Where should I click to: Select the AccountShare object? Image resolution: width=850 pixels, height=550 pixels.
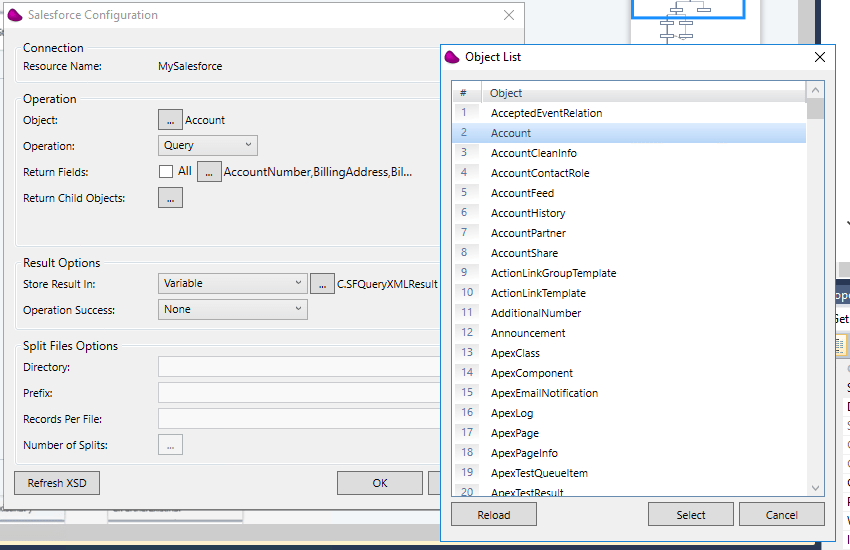629,253
